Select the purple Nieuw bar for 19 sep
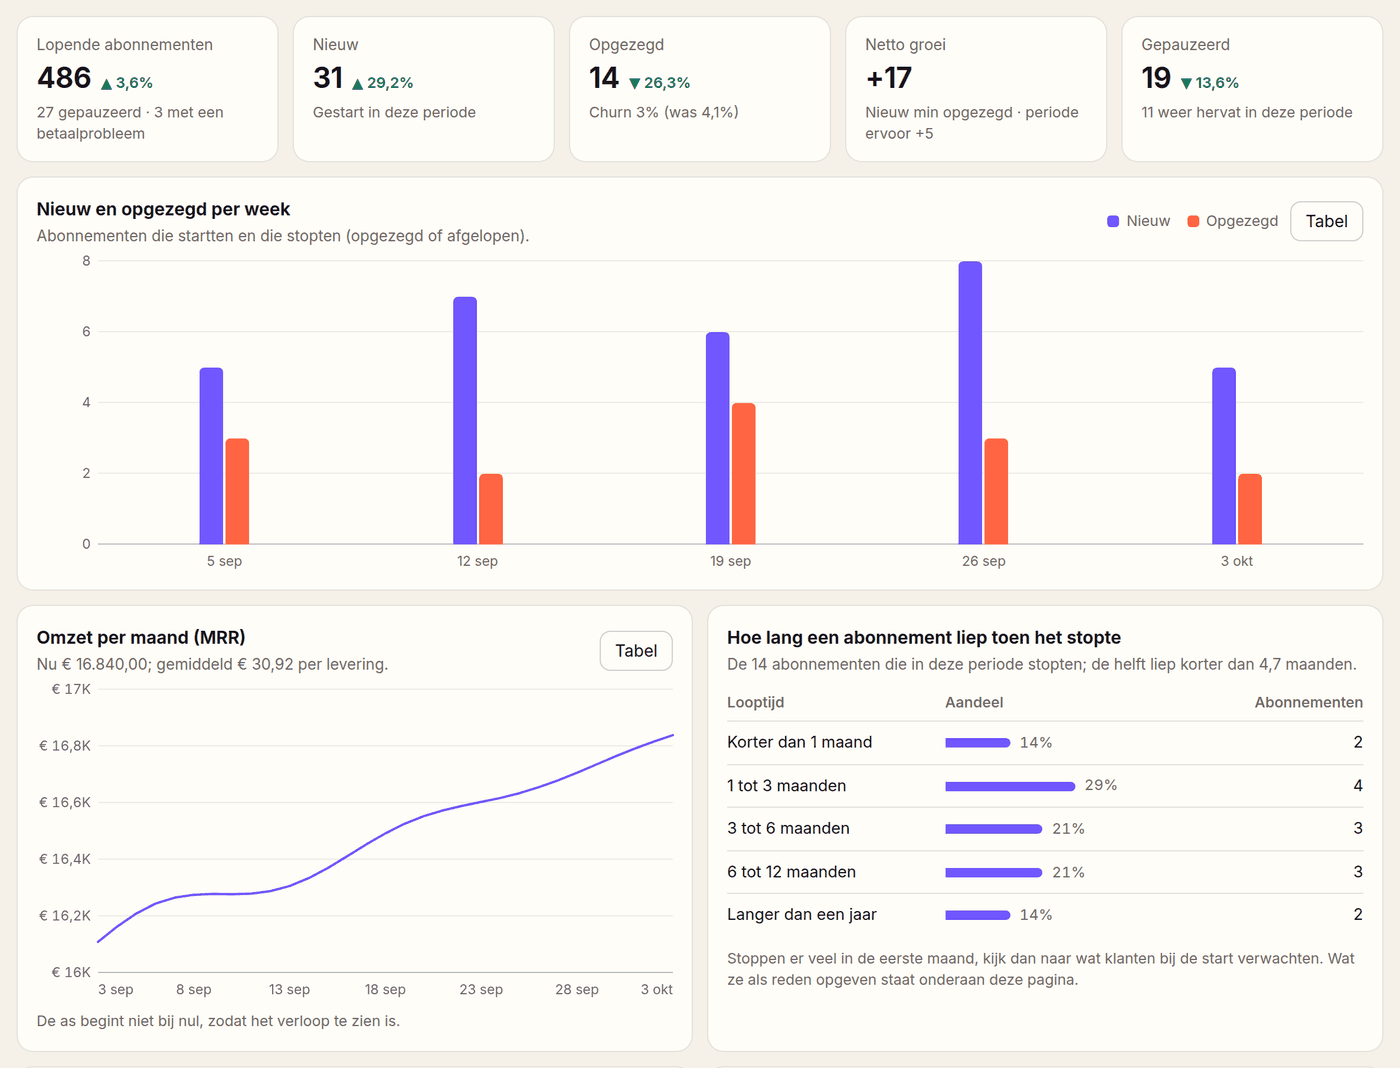 (718, 438)
